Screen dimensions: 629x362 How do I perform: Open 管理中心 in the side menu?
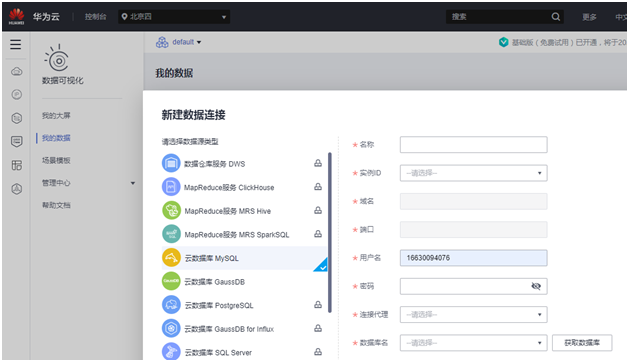click(x=56, y=183)
